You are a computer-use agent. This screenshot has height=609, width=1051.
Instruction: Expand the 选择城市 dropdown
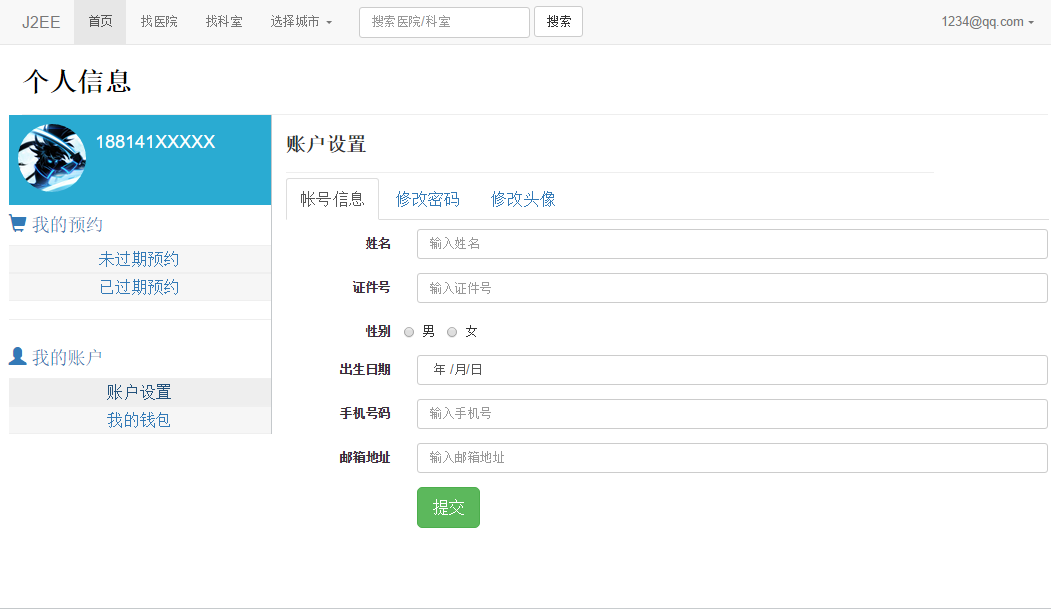(301, 21)
